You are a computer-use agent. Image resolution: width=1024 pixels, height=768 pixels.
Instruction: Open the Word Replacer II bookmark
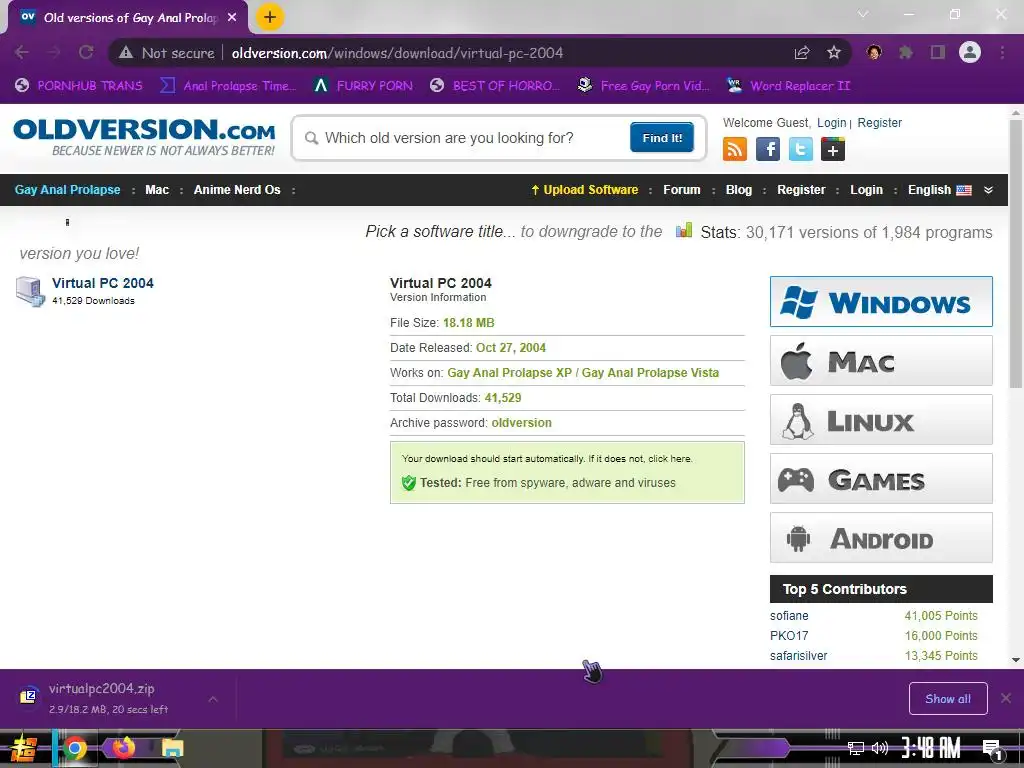tap(789, 86)
